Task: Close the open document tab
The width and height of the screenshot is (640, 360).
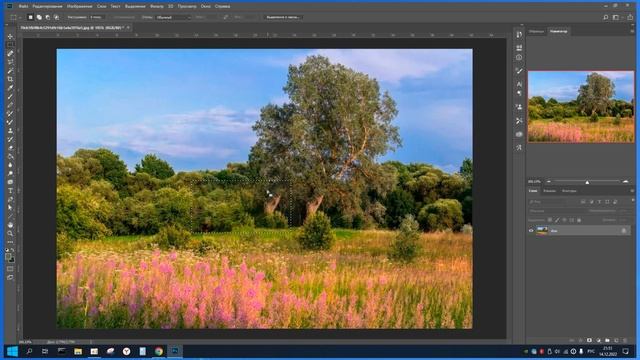Action: point(128,28)
